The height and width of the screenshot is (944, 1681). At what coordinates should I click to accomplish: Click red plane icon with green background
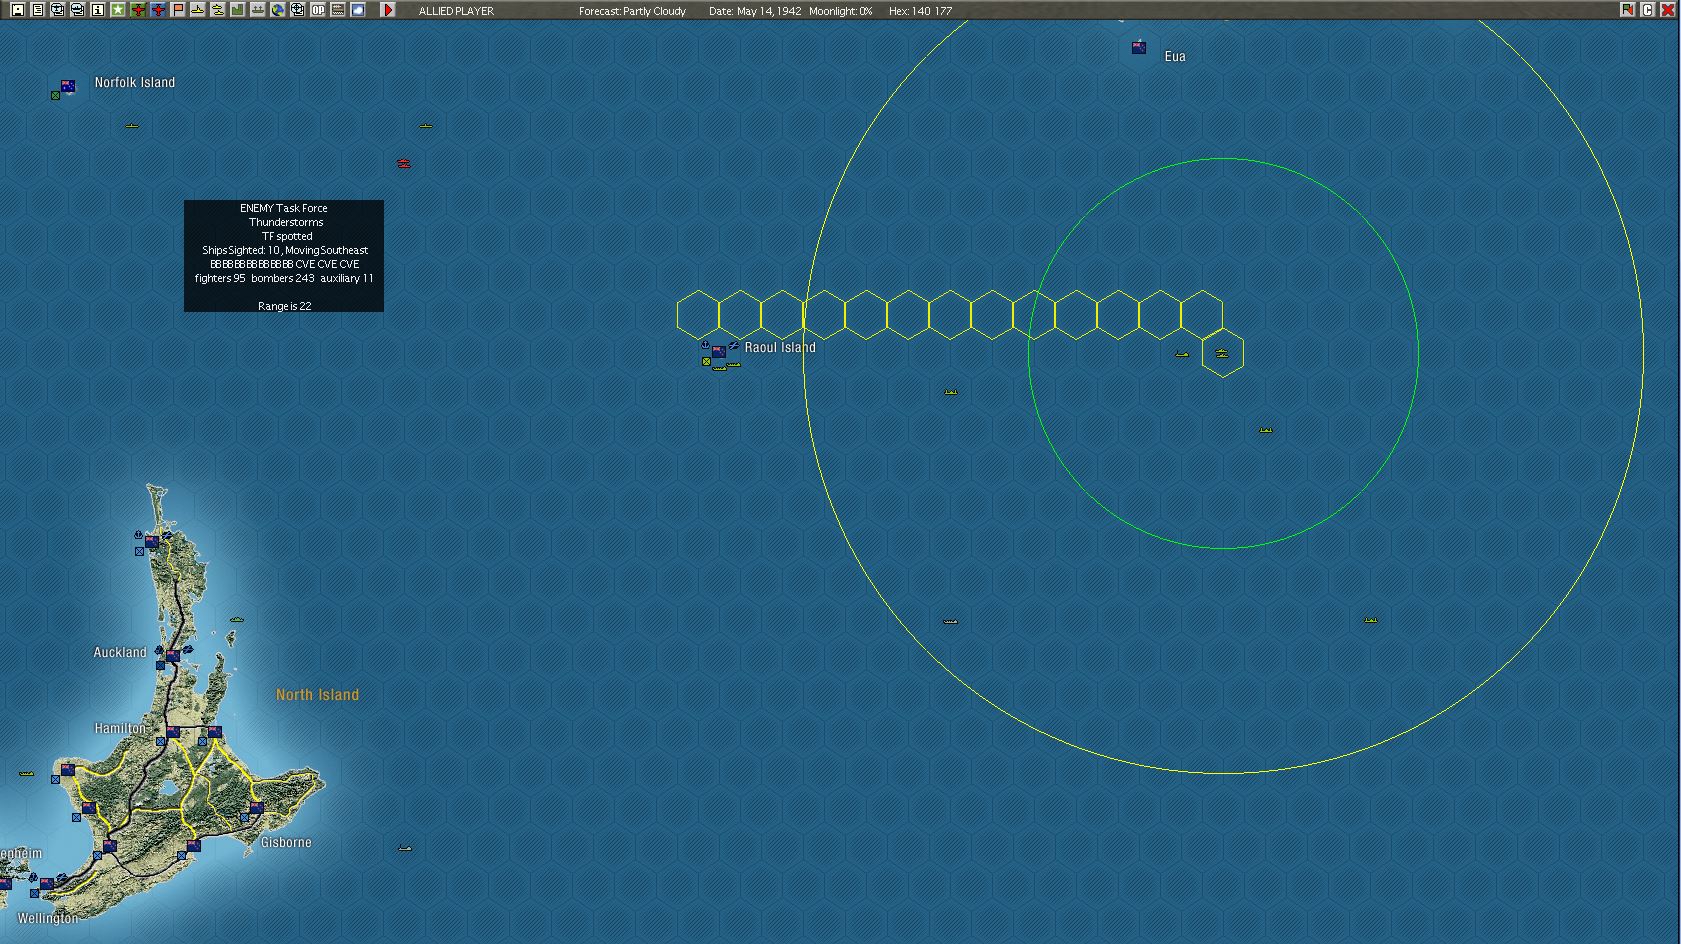137,10
